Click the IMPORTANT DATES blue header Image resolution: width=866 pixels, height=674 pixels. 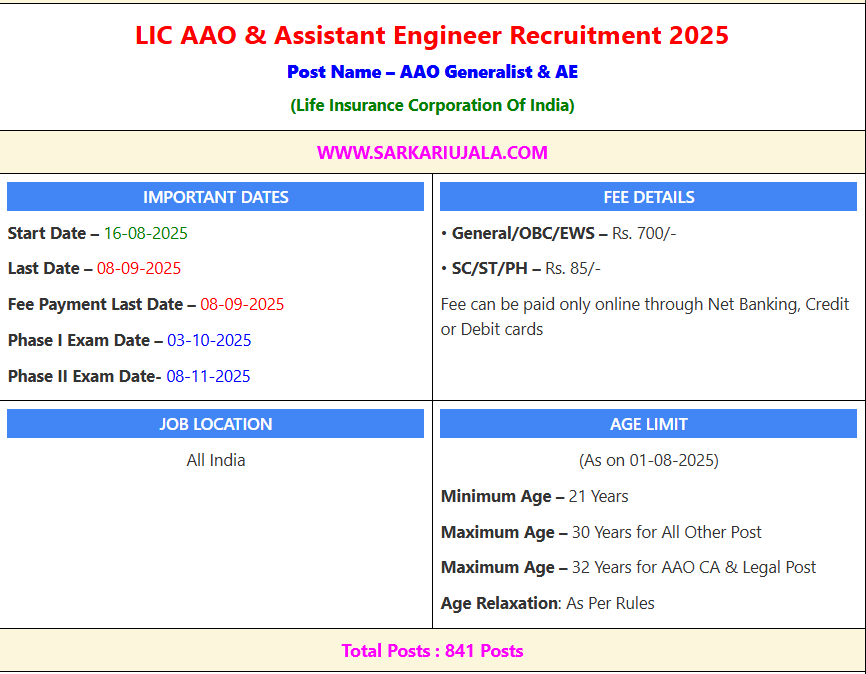point(215,197)
